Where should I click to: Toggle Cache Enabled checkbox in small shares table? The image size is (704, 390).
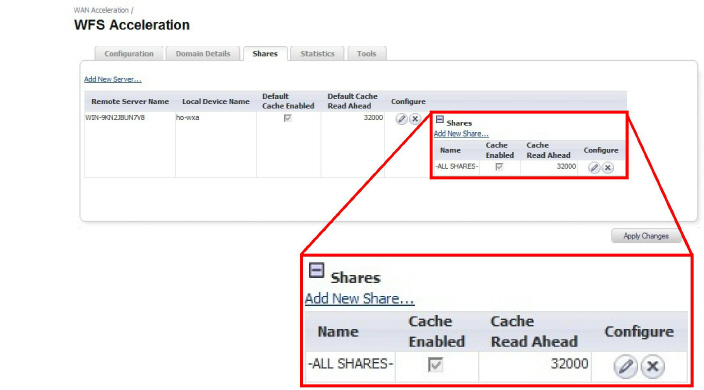point(499,167)
